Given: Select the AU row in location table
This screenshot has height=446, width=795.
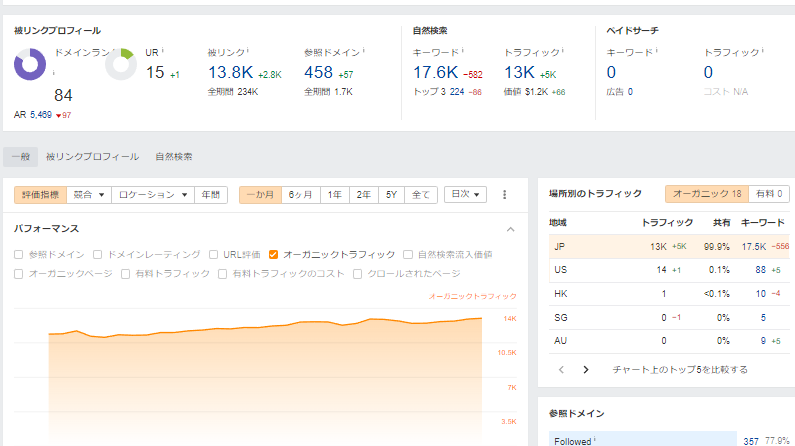Looking at the screenshot, I should click(669, 341).
